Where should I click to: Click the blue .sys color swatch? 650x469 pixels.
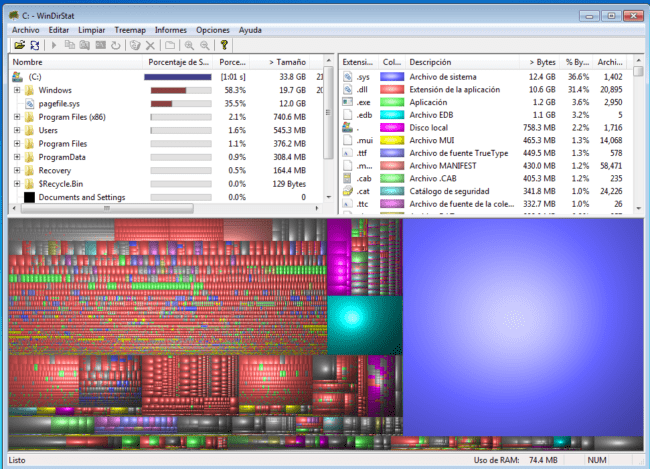point(392,76)
